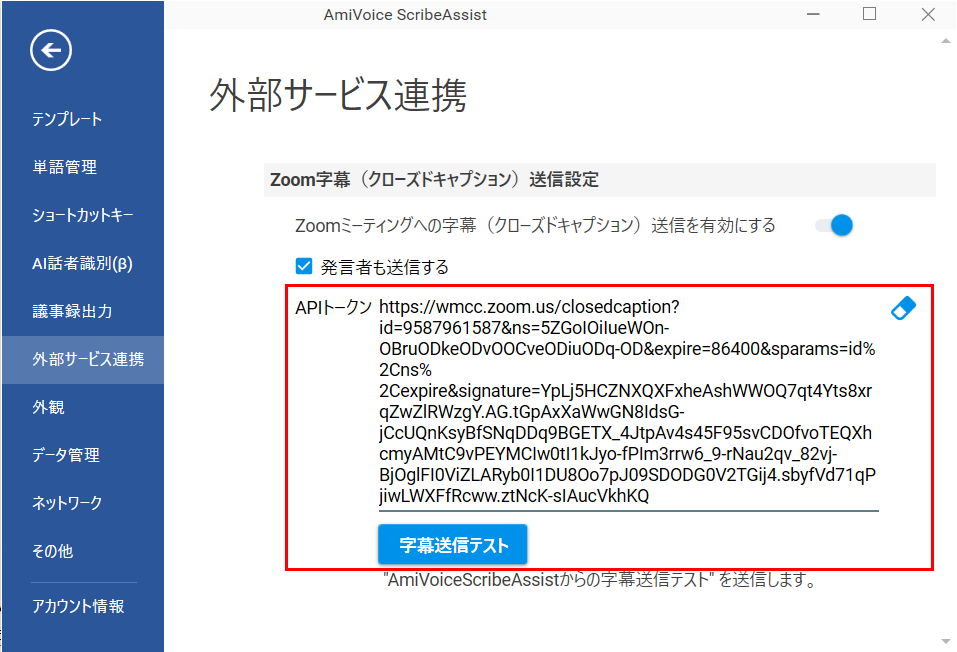Click the Zoom字幕 送信設定 section header
Image resolution: width=957 pixels, height=652 pixels.
coord(599,180)
